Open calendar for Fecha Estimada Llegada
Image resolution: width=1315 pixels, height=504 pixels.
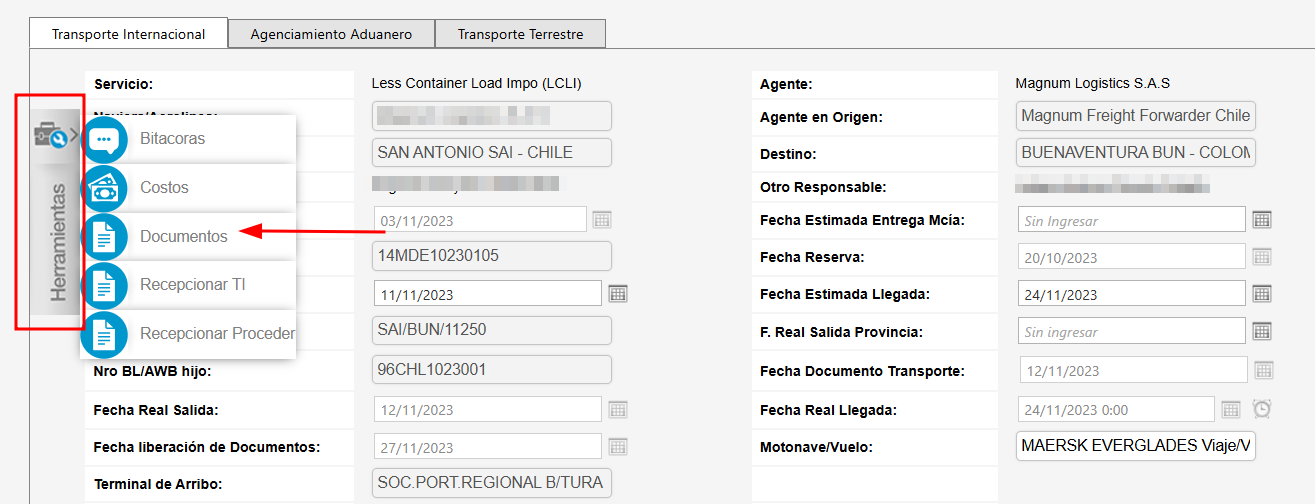[x=1262, y=294]
